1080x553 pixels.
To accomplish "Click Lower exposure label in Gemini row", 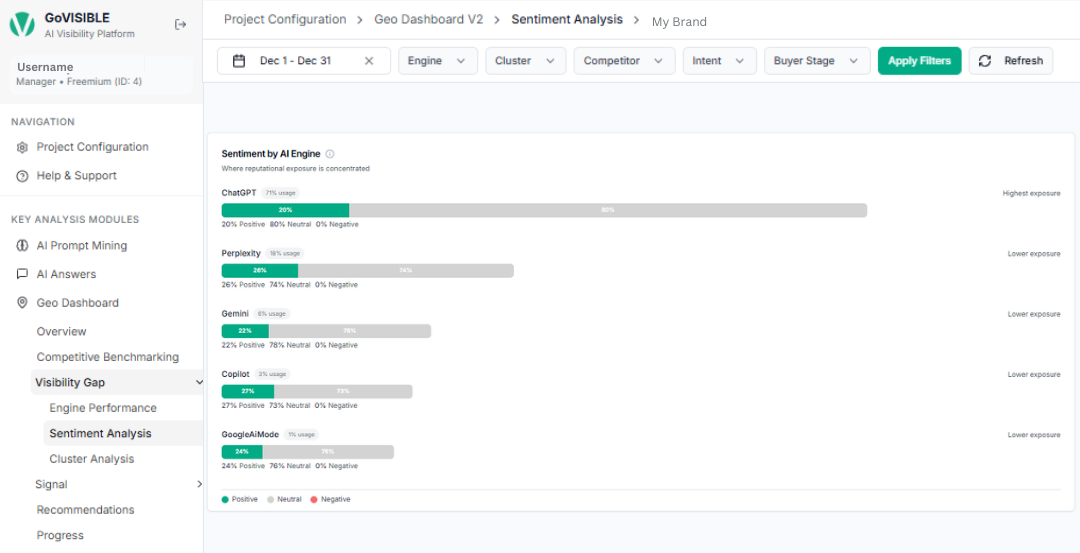I will tap(1034, 314).
